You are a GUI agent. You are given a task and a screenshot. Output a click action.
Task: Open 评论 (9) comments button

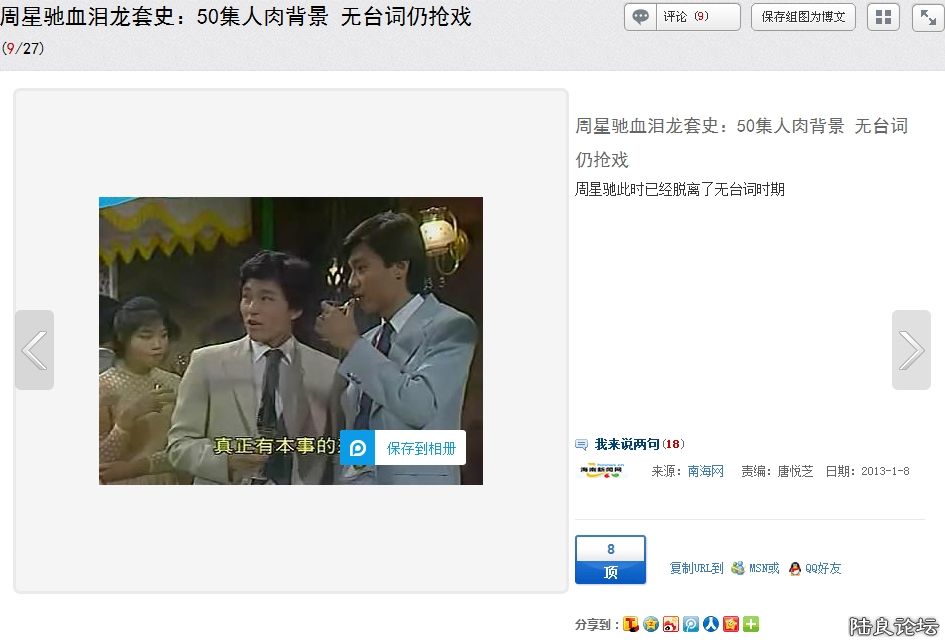[682, 17]
